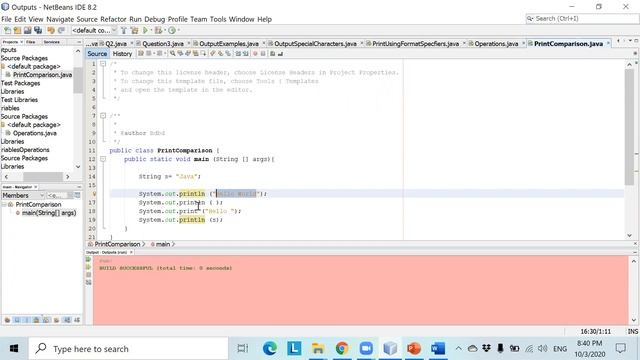
Task: Toggle Highlight Search in editor toolbar
Action: coord(196,53)
